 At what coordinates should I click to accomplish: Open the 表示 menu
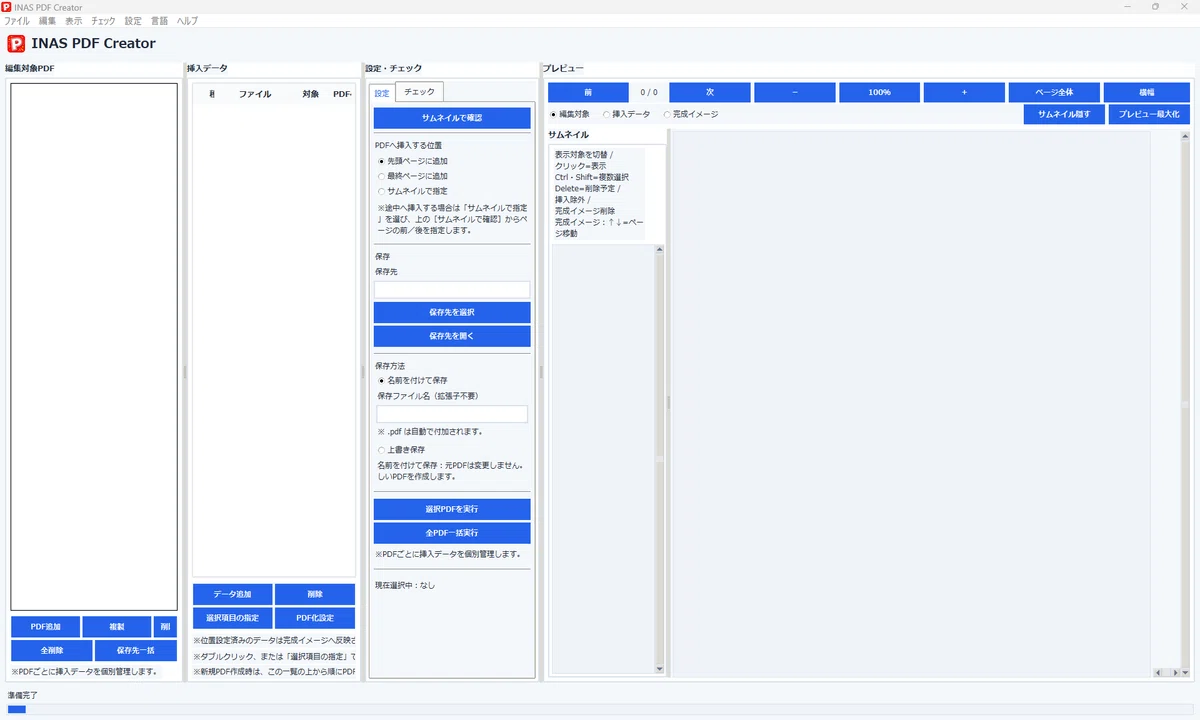(x=74, y=21)
